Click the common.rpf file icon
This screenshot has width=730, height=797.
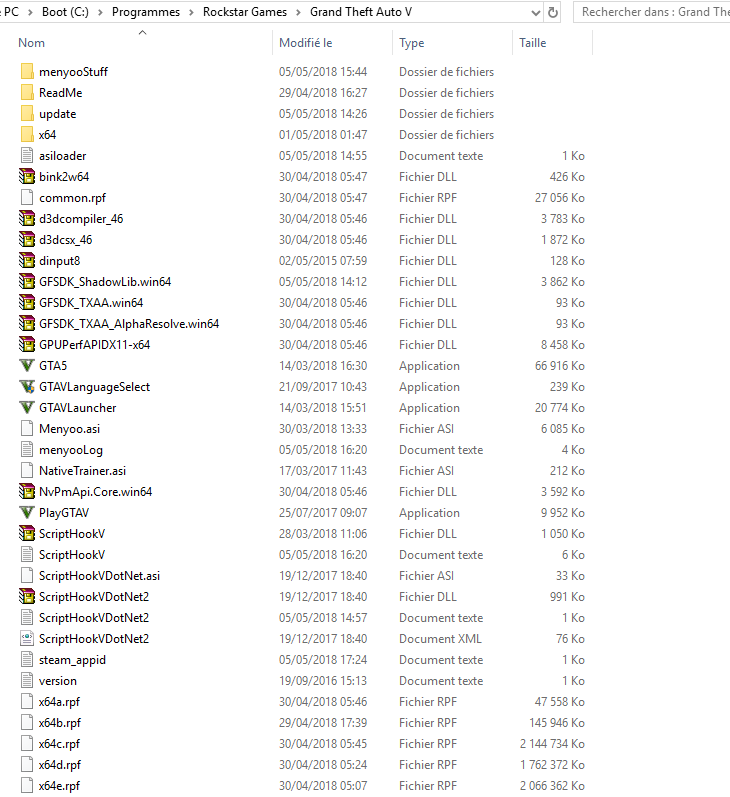pyautogui.click(x=27, y=198)
